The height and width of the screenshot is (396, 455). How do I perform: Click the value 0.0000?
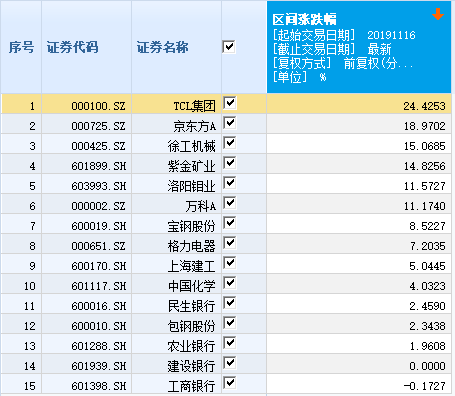point(427,366)
